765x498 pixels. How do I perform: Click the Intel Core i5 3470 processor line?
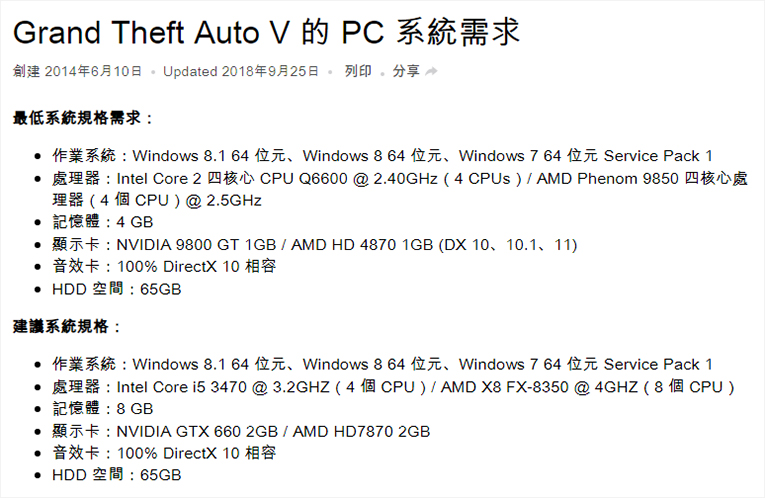pyautogui.click(x=393, y=386)
